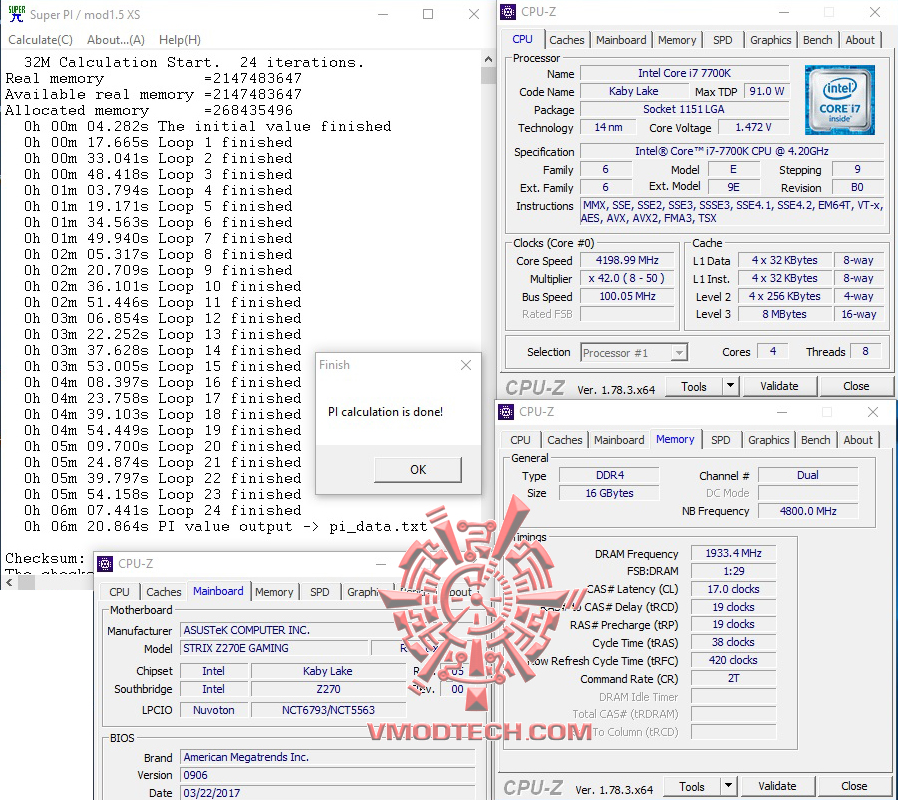Click the Command Rate value 2T
Viewport: 898px width, 800px height.
pos(734,679)
